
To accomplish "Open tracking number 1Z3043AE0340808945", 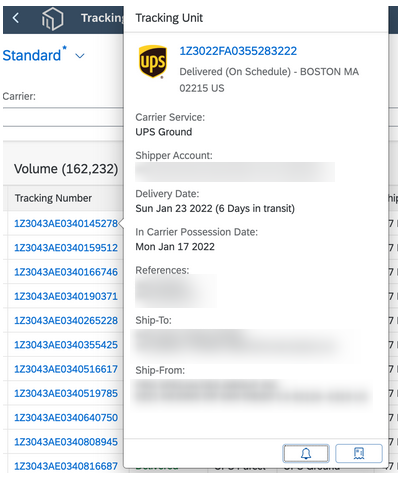I will pyautogui.click(x=66, y=442).
